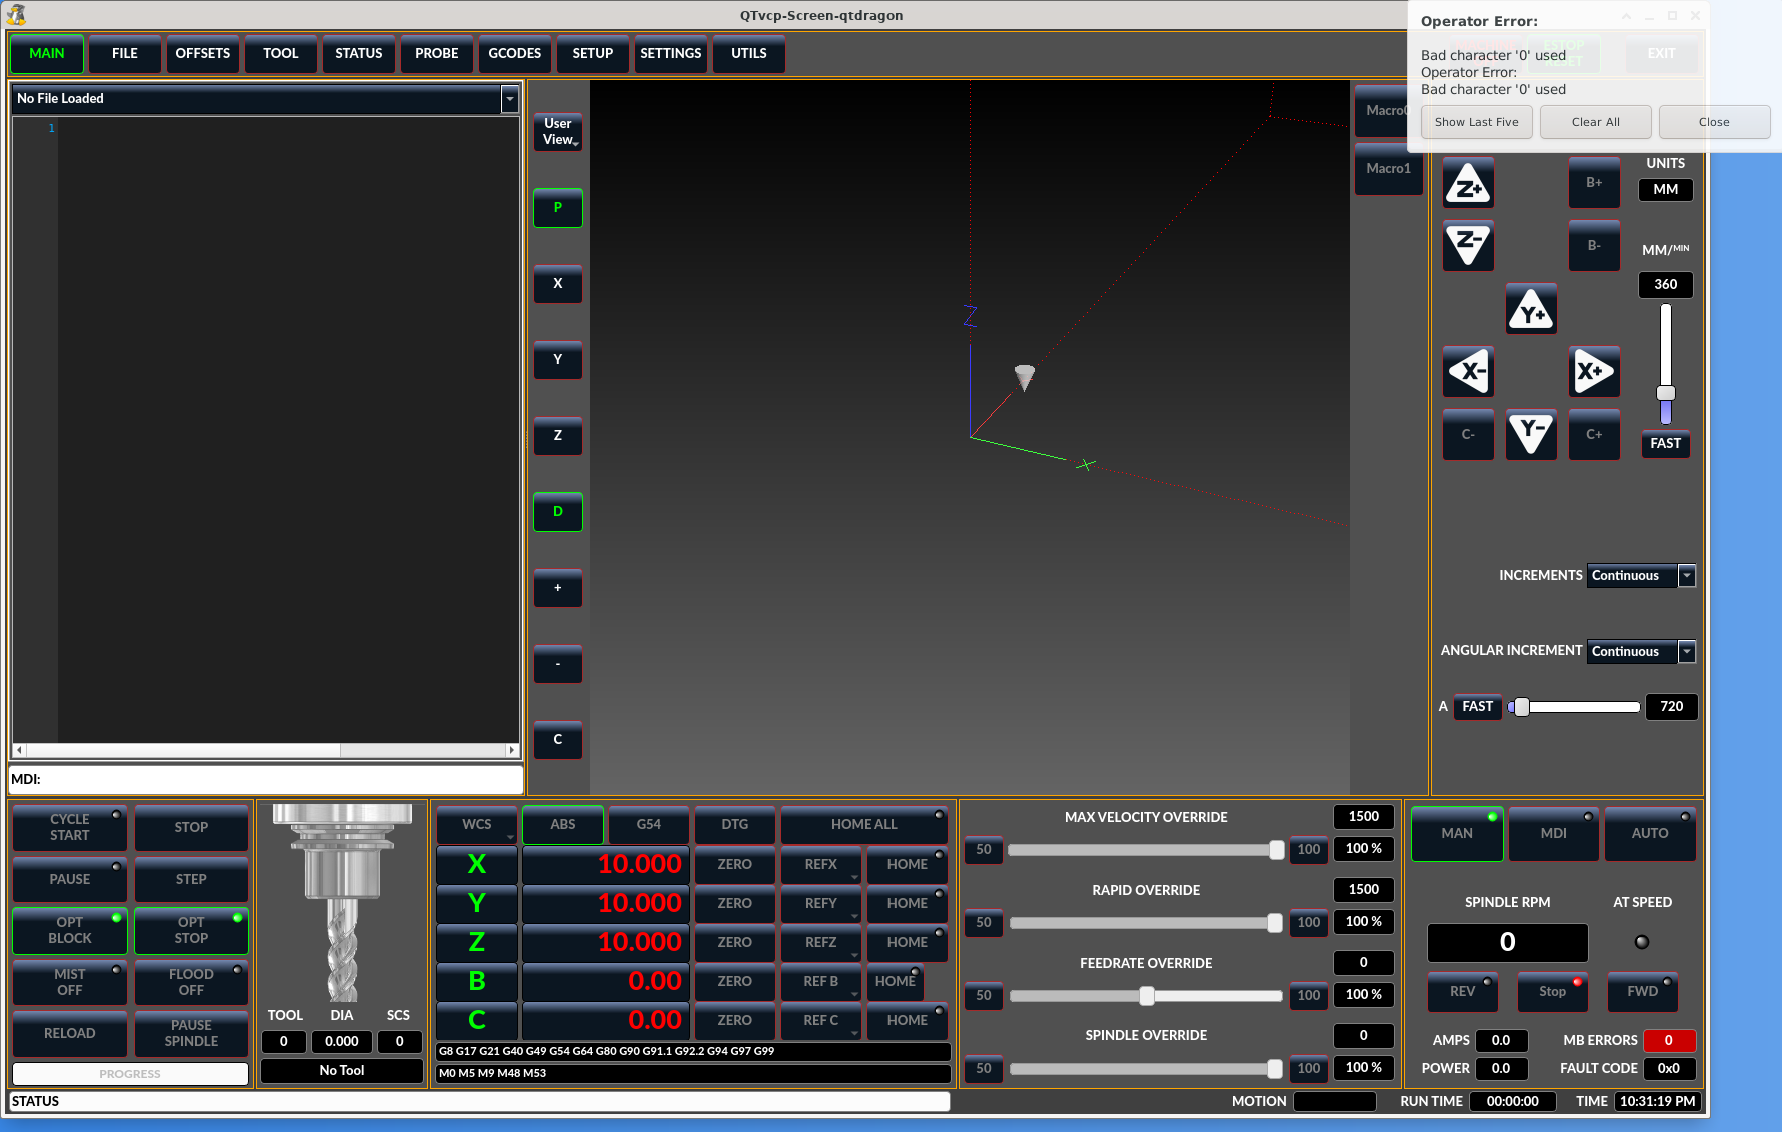Clear the plot with C button
The image size is (1782, 1132).
tap(558, 740)
